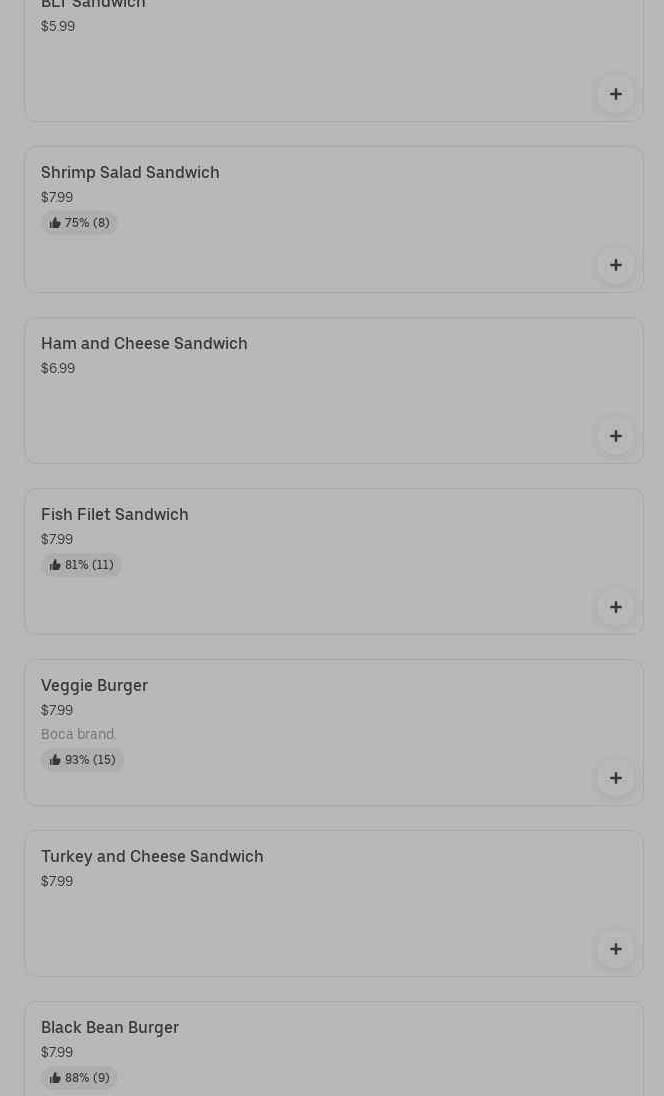Open Turkey and Cheese Sandwich title
The image size is (664, 1096).
(x=152, y=856)
